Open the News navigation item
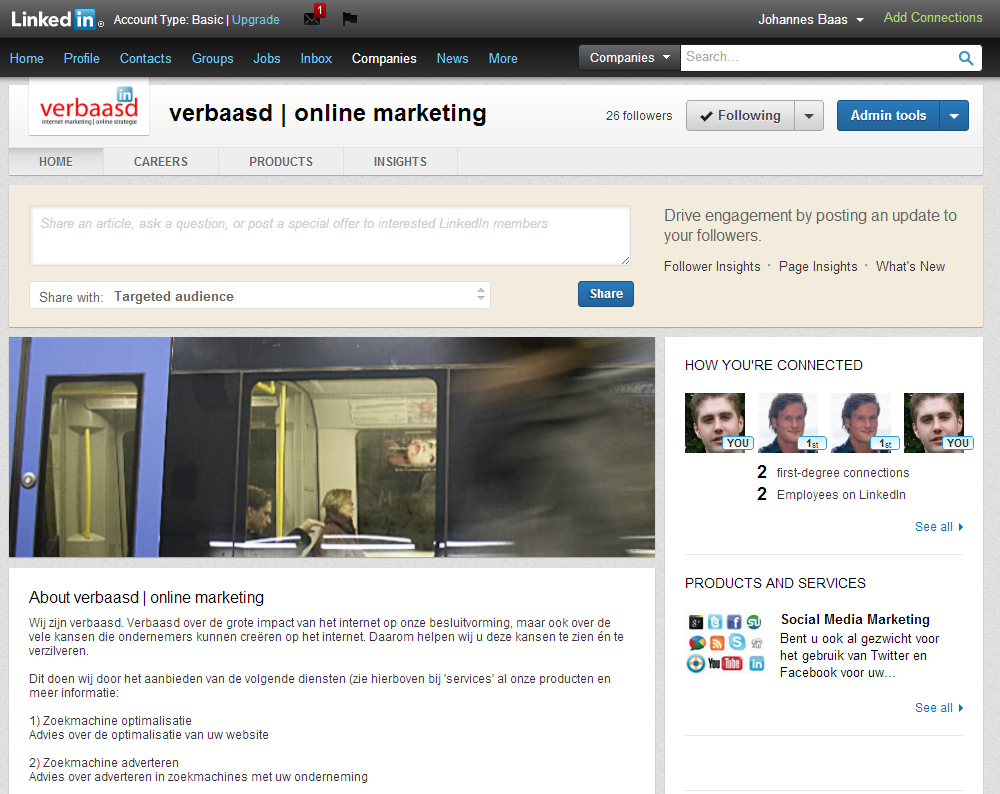Screen dimensions: 1000x794 [452, 59]
